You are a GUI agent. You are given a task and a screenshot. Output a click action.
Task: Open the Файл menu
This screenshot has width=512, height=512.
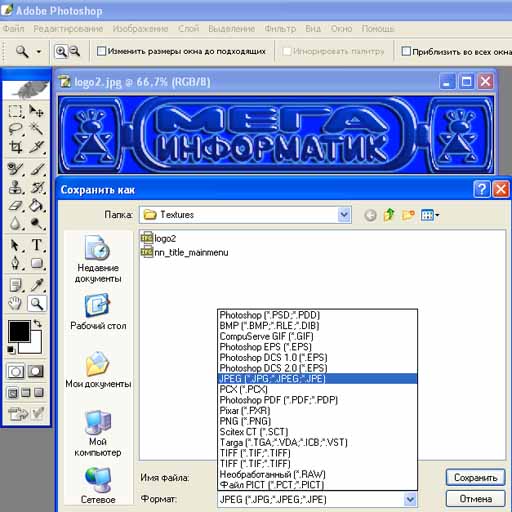point(13,29)
